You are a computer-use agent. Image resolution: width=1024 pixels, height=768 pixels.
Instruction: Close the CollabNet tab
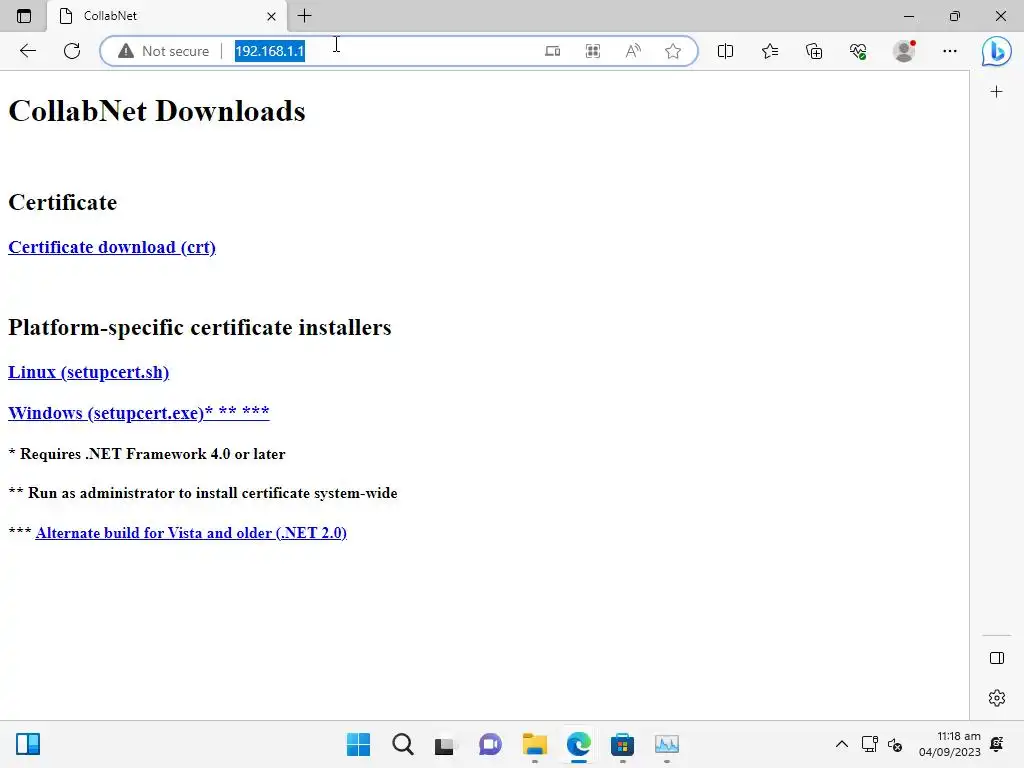(x=271, y=16)
